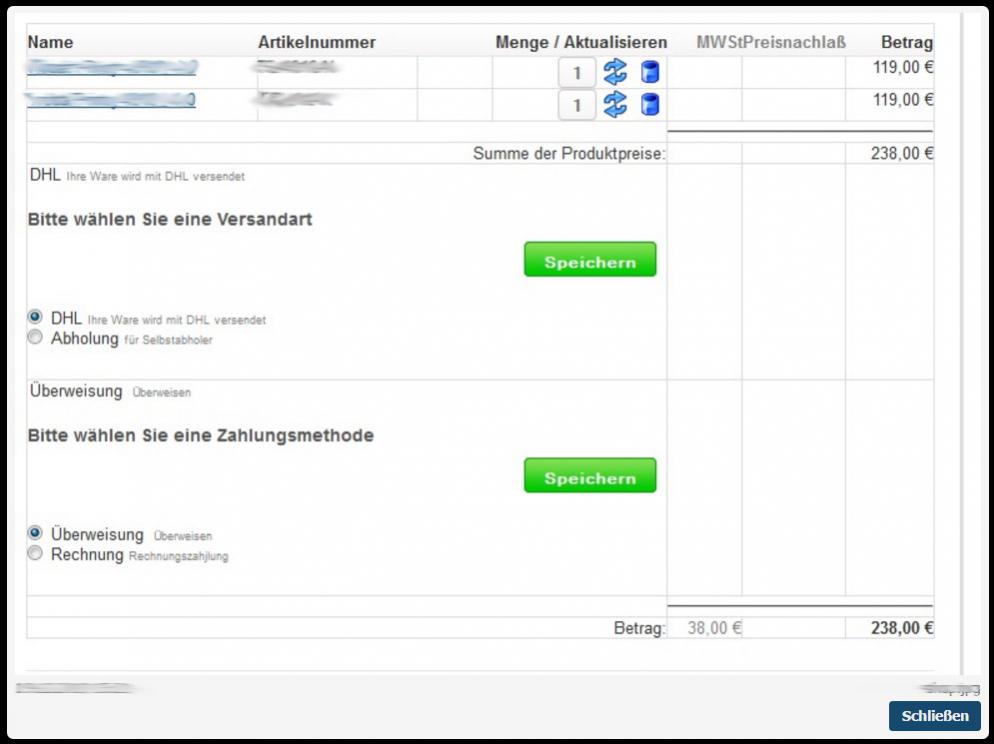Click the update quantity icon for the first product
This screenshot has height=744, width=994.
point(615,72)
